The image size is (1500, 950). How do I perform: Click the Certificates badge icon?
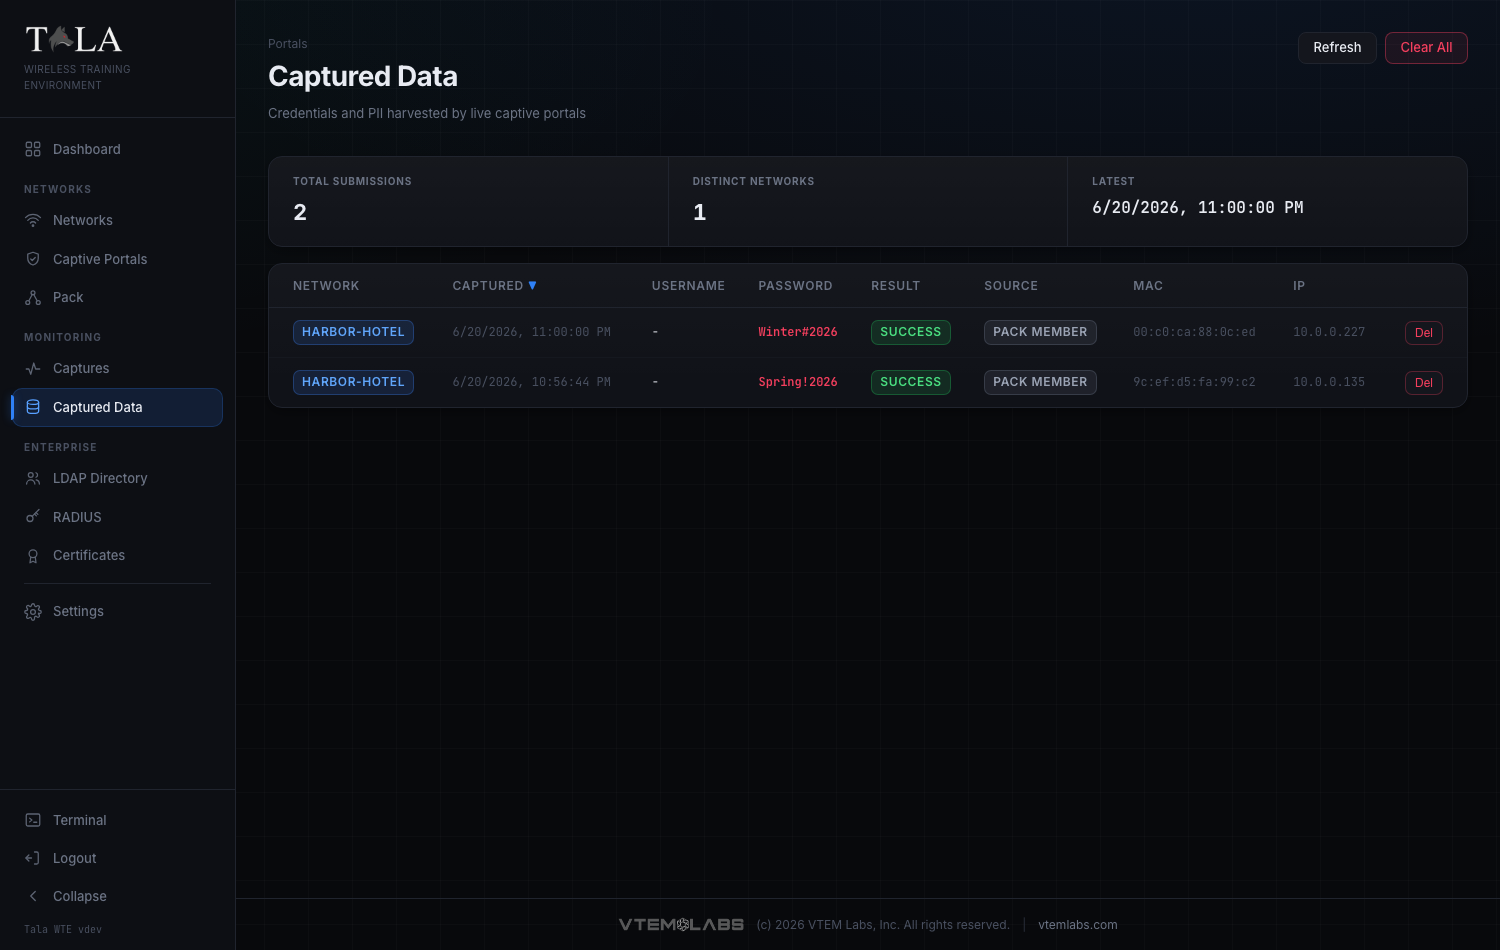pyautogui.click(x=33, y=555)
